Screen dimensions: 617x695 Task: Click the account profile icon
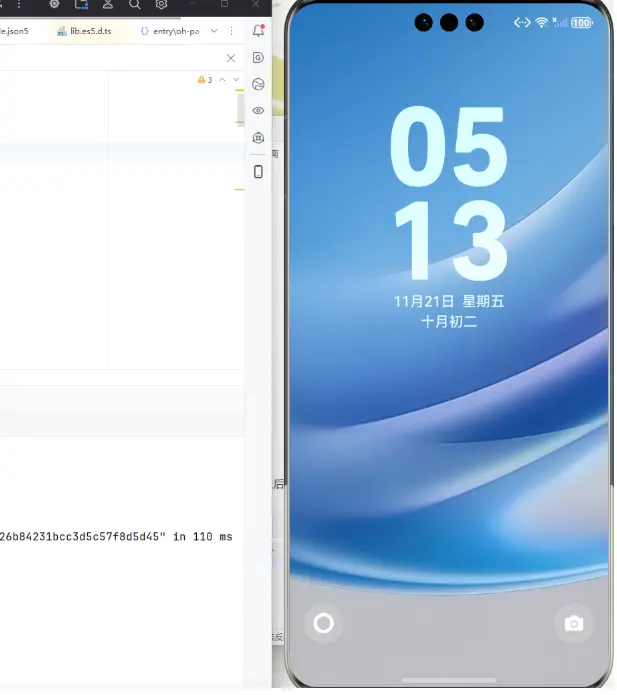[x=108, y=4]
